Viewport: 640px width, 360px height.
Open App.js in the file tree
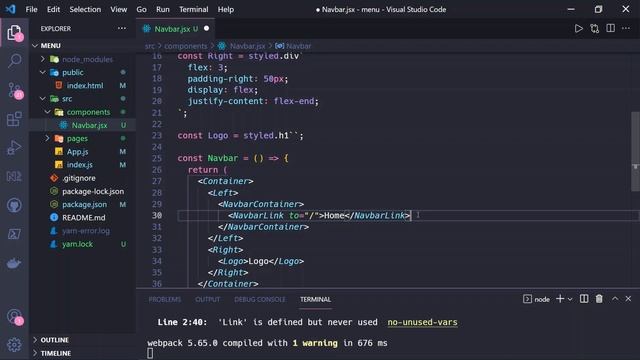(78, 152)
